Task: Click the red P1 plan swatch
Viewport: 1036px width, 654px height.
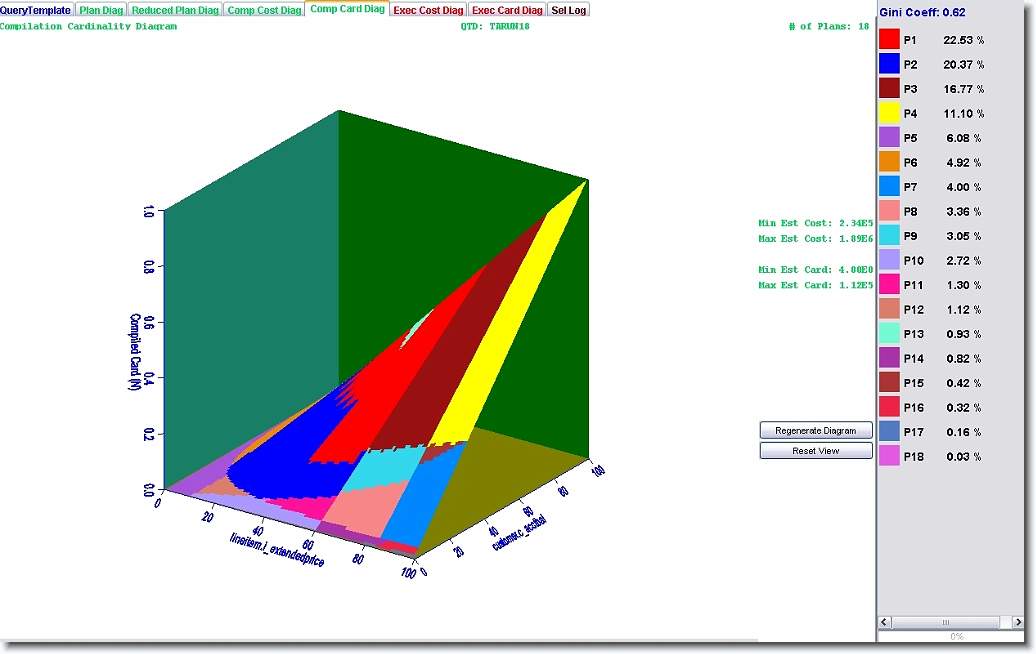Action: (x=890, y=40)
